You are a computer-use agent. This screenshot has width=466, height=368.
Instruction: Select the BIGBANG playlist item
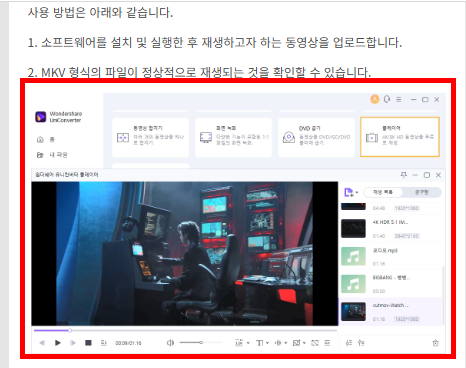[391, 284]
